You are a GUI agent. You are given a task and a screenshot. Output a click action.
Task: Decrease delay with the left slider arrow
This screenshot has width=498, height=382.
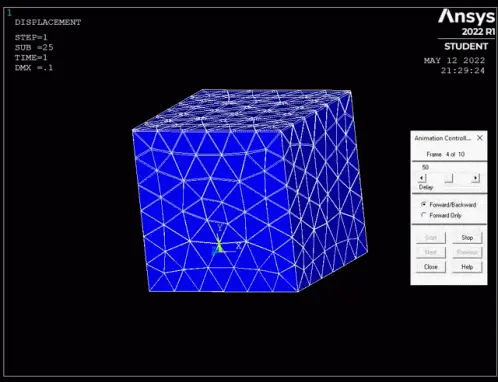pos(422,178)
